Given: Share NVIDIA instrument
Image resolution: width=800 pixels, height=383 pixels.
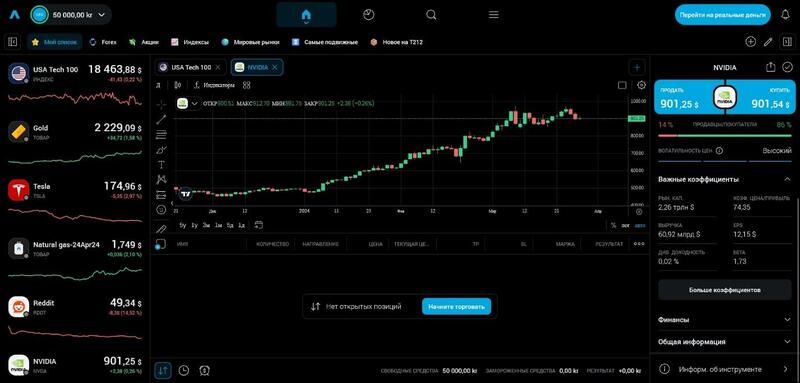Looking at the screenshot, I should click(770, 67).
